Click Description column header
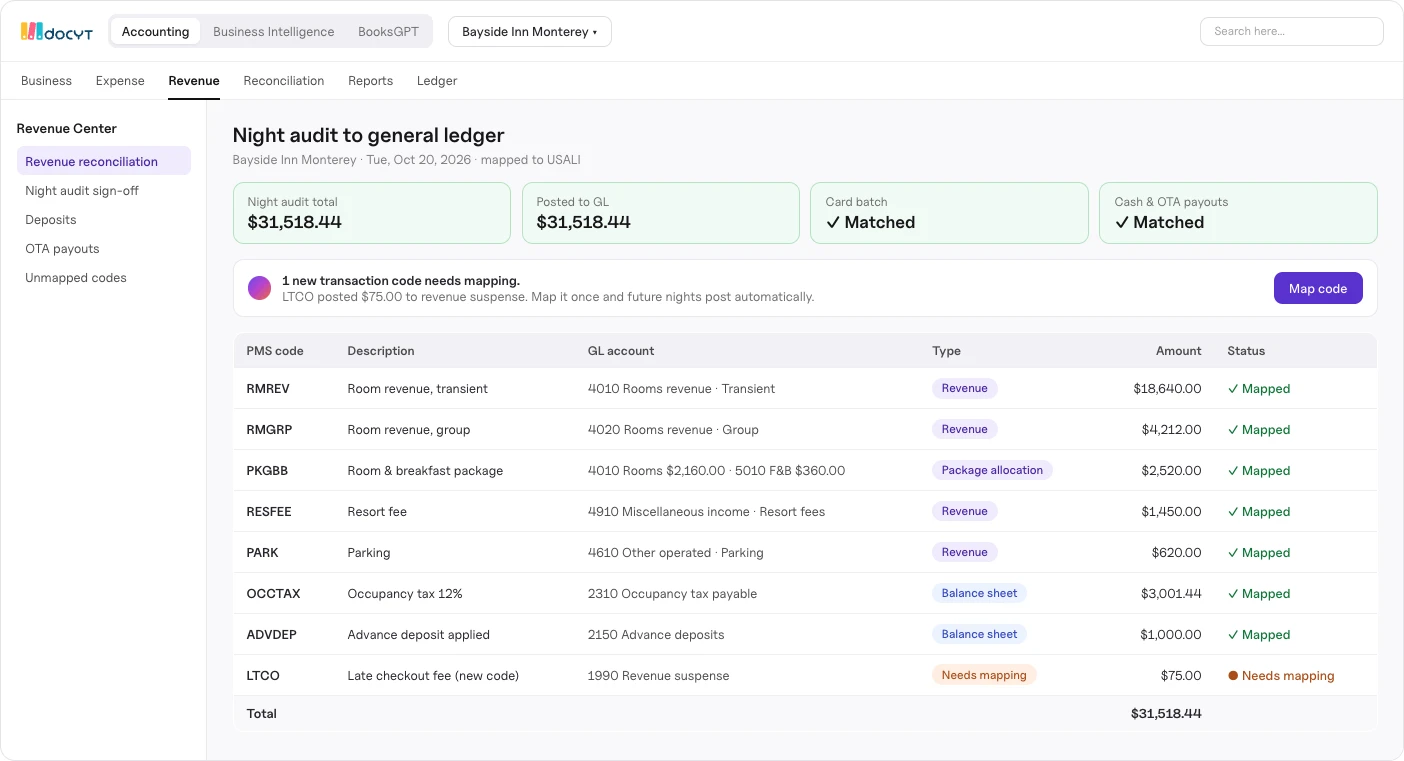 pyautogui.click(x=381, y=351)
